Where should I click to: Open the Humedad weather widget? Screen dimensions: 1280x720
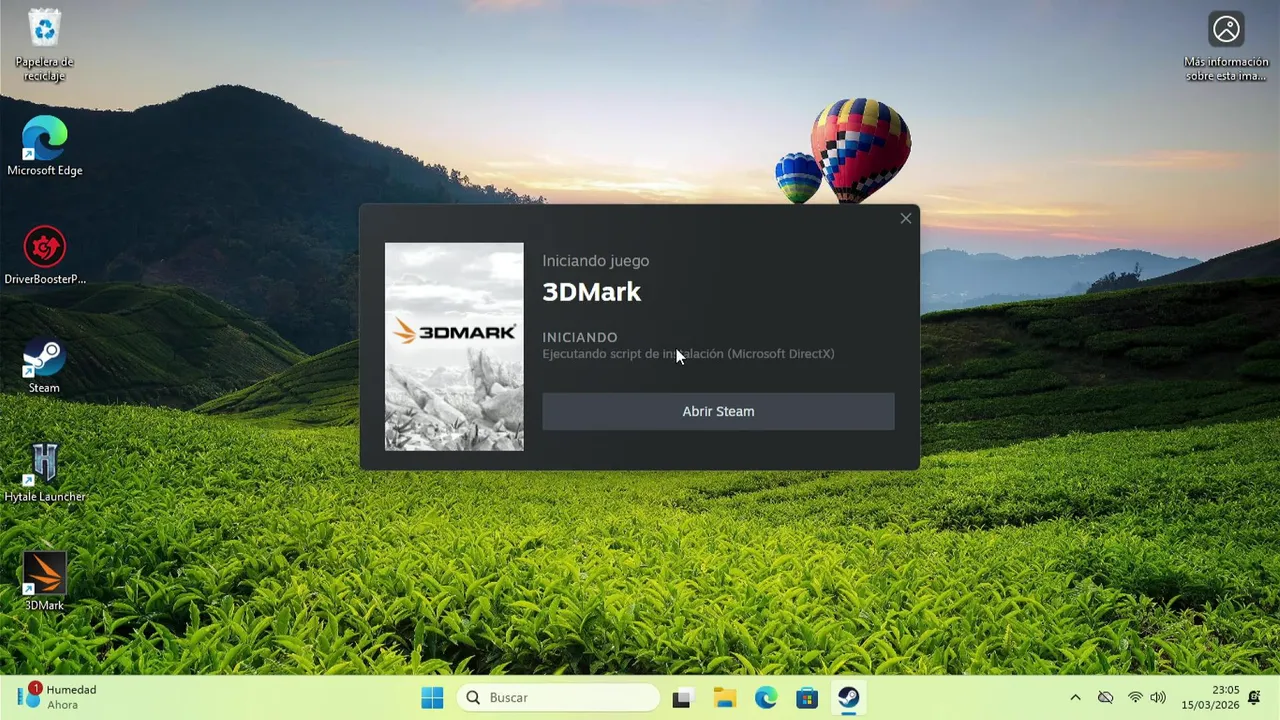(x=58, y=697)
